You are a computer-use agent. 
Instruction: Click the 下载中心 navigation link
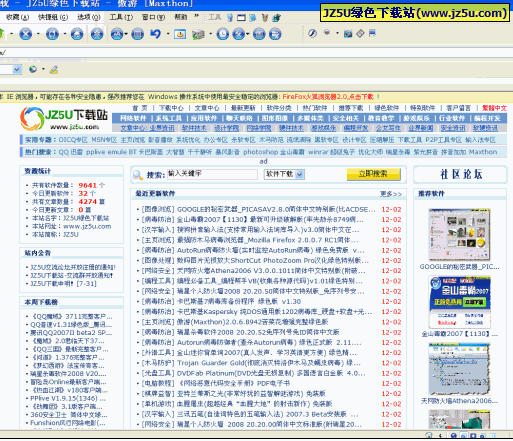click(171, 108)
